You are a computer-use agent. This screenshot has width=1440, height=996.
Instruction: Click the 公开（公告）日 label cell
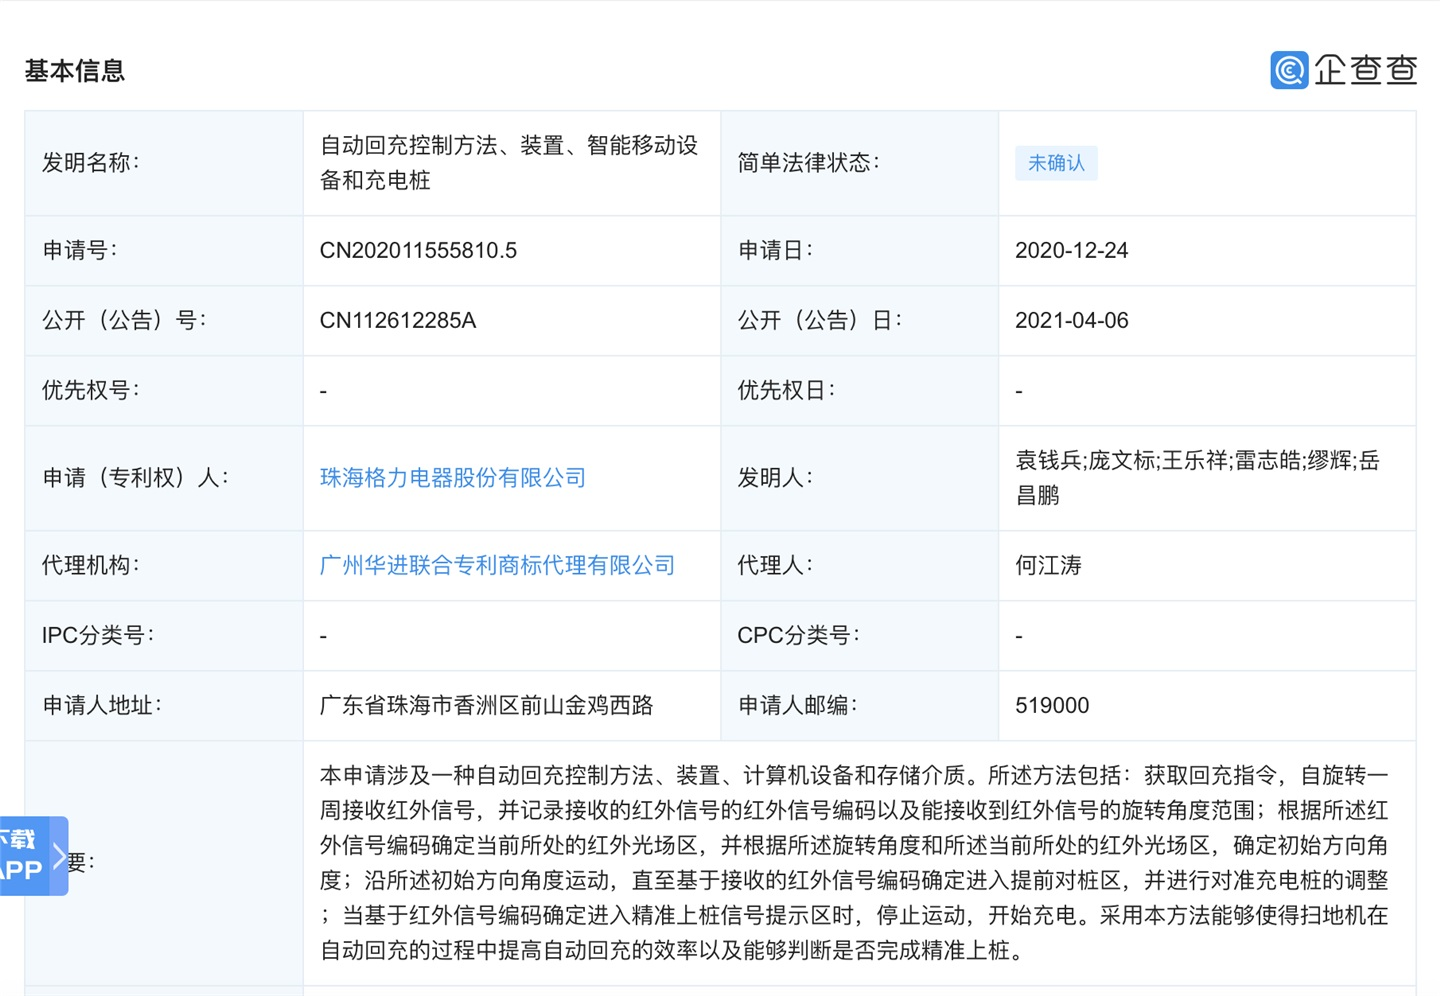(860, 321)
